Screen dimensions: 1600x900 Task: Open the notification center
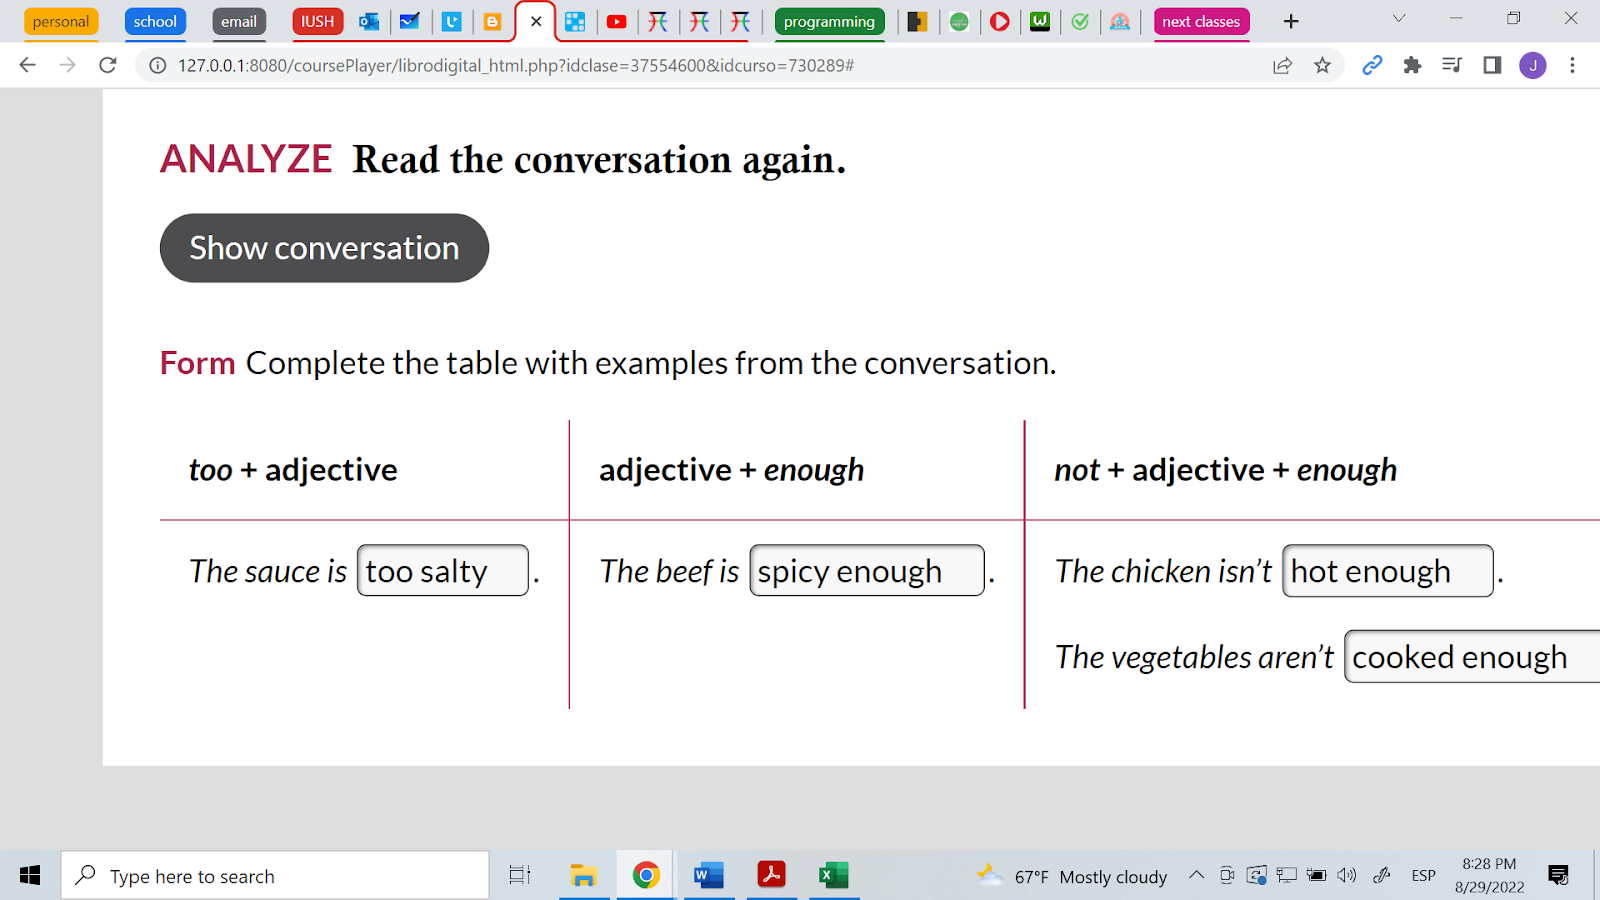(1558, 876)
